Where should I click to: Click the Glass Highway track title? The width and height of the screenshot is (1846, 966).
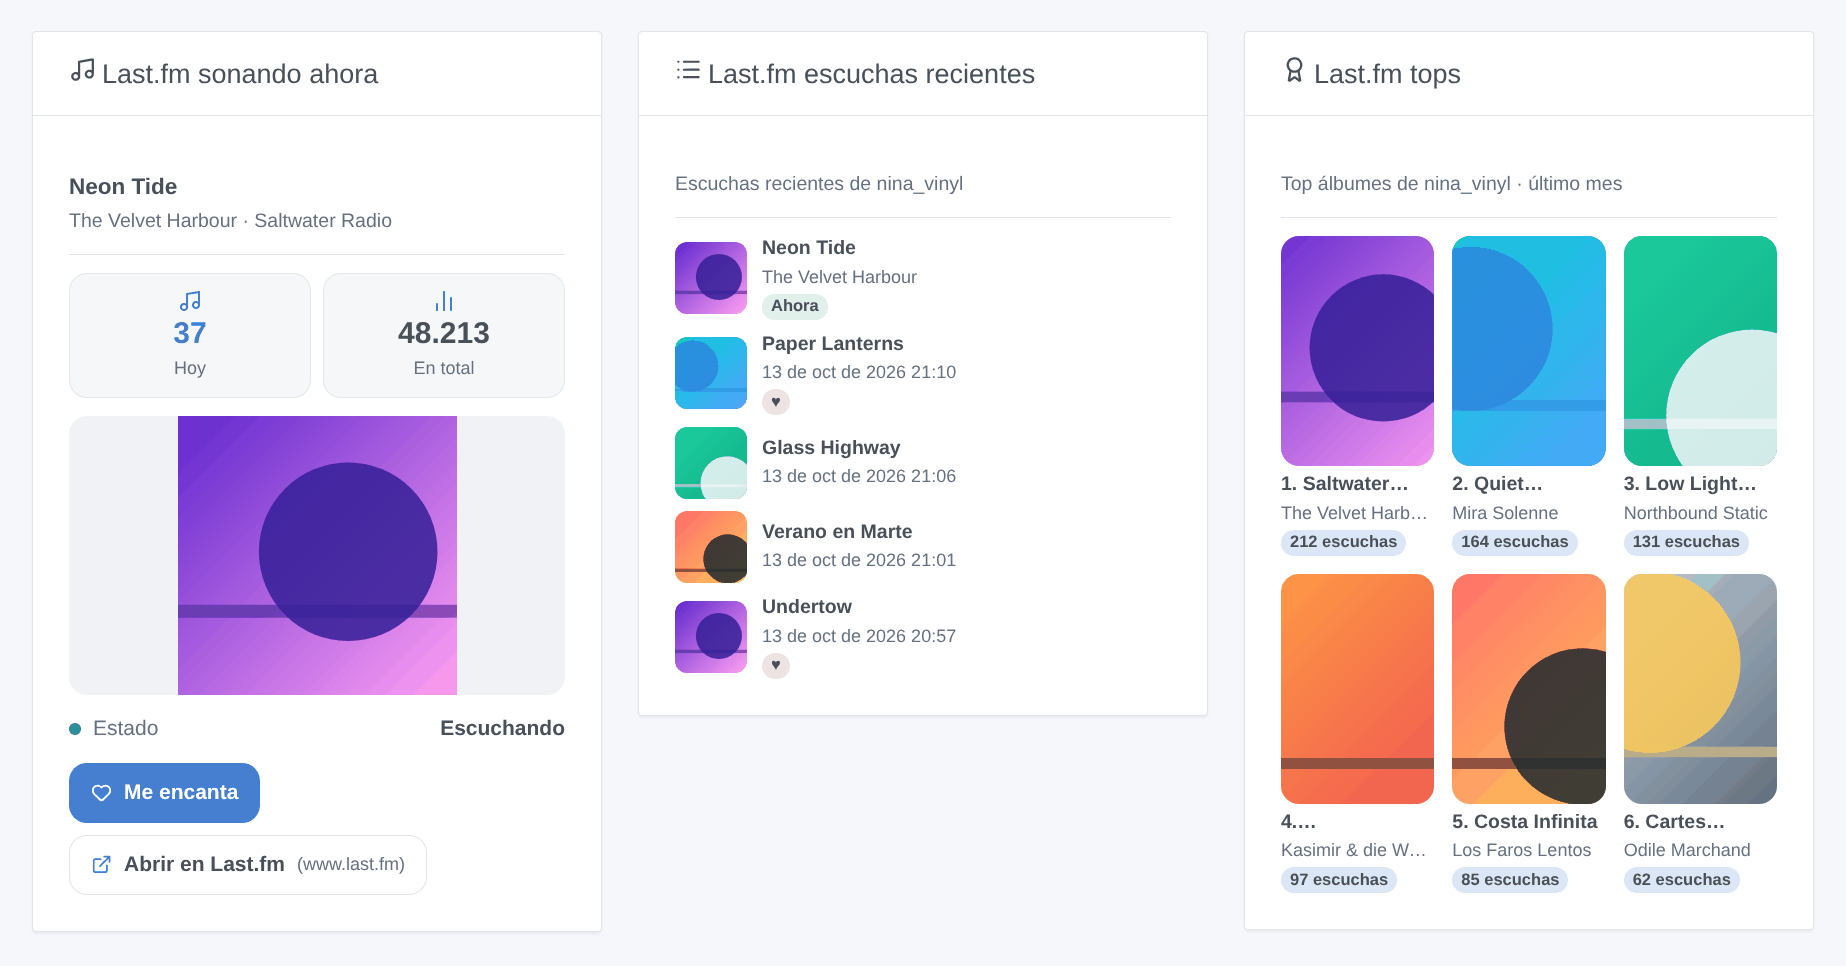pyautogui.click(x=831, y=448)
